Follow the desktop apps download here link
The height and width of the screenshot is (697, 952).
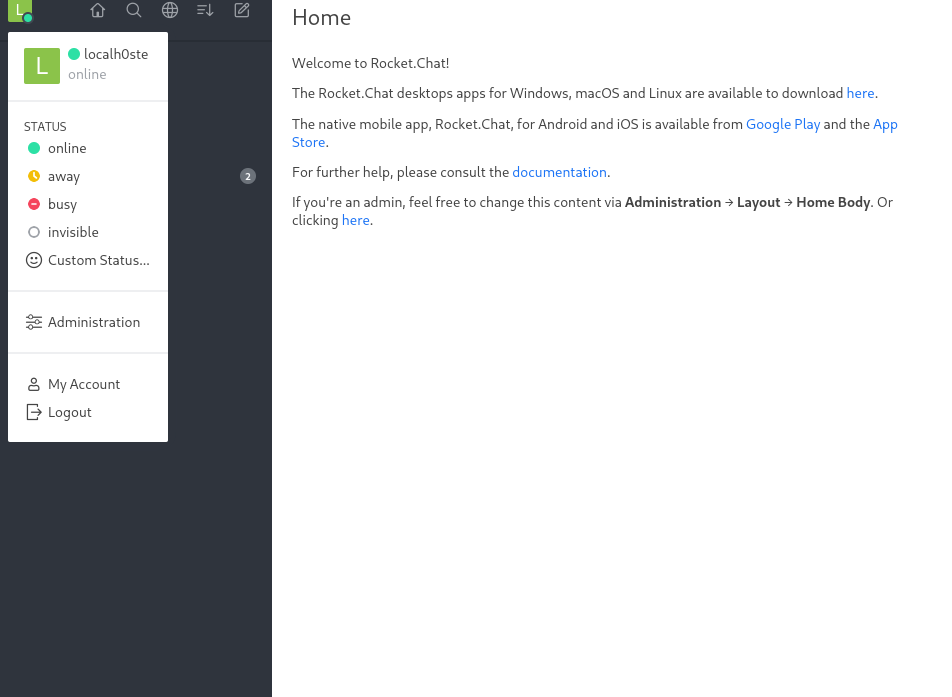[860, 94]
